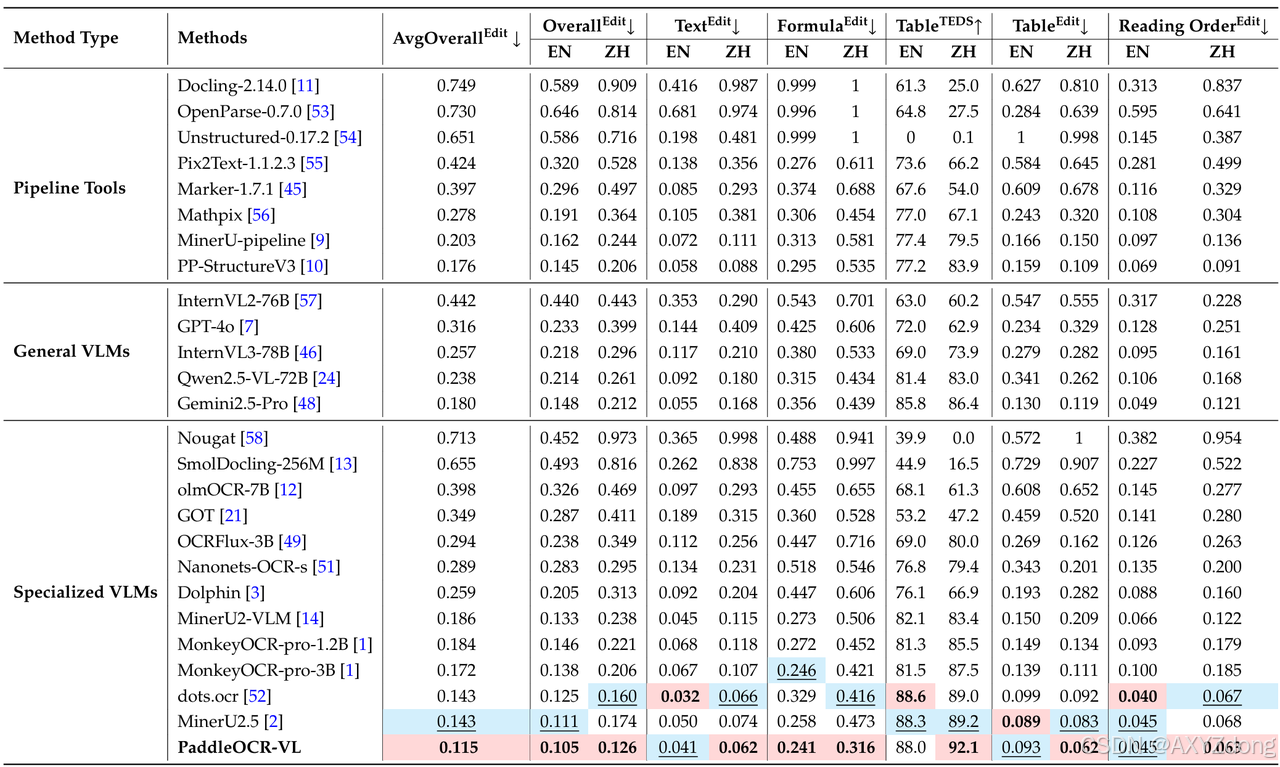The height and width of the screenshot is (767, 1280).
Task: Select the 'Method Type' column header
Action: [x=66, y=38]
